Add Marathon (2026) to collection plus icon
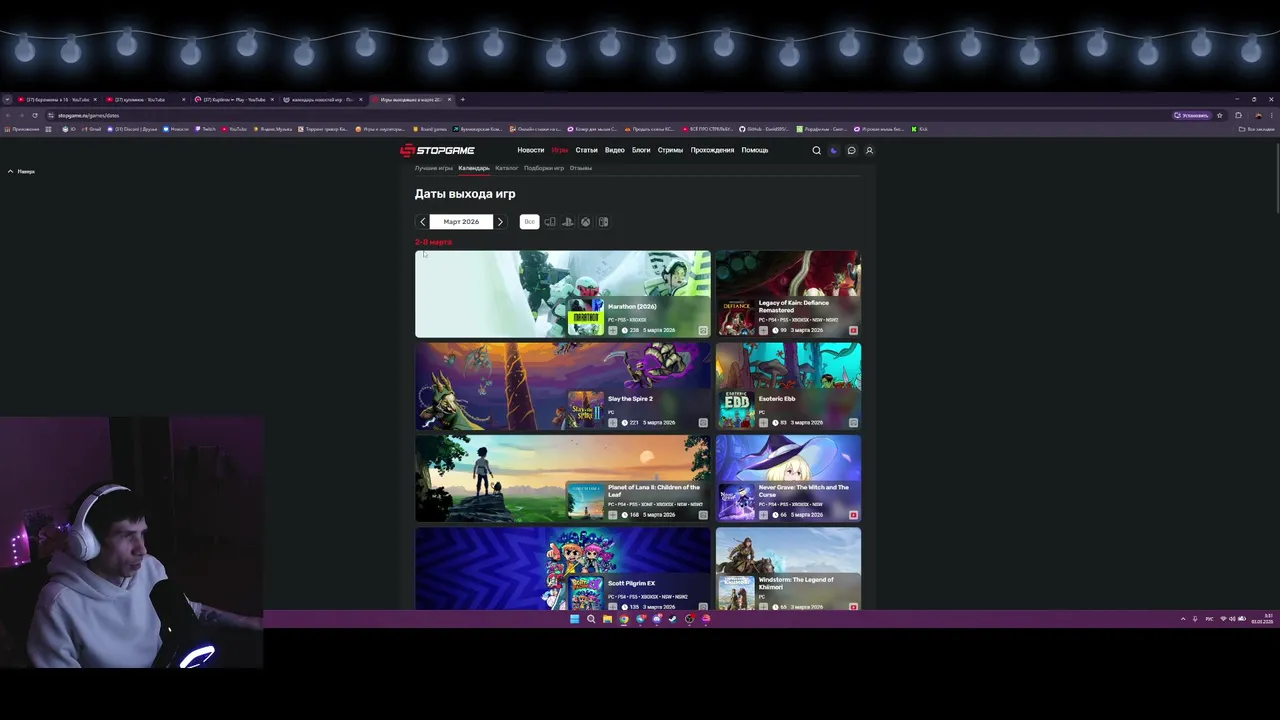 [613, 330]
